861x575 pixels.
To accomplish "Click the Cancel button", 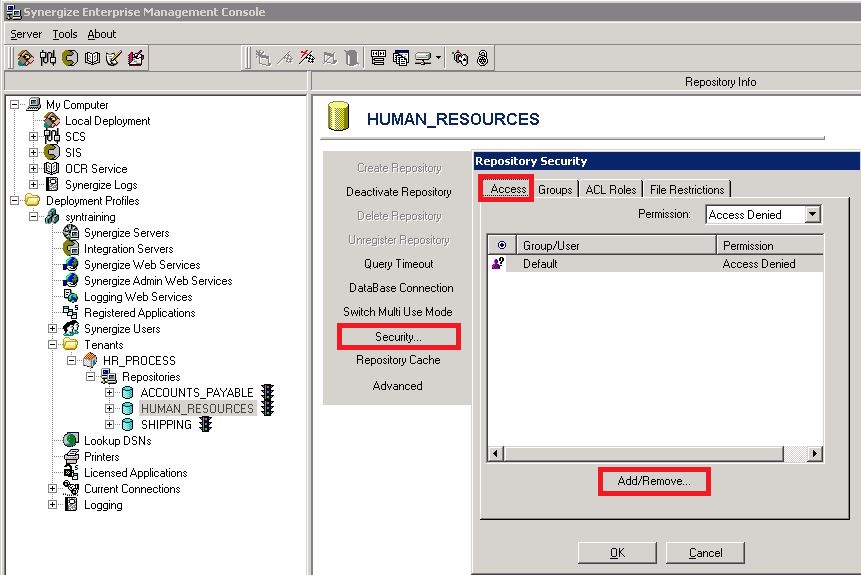I will (706, 552).
